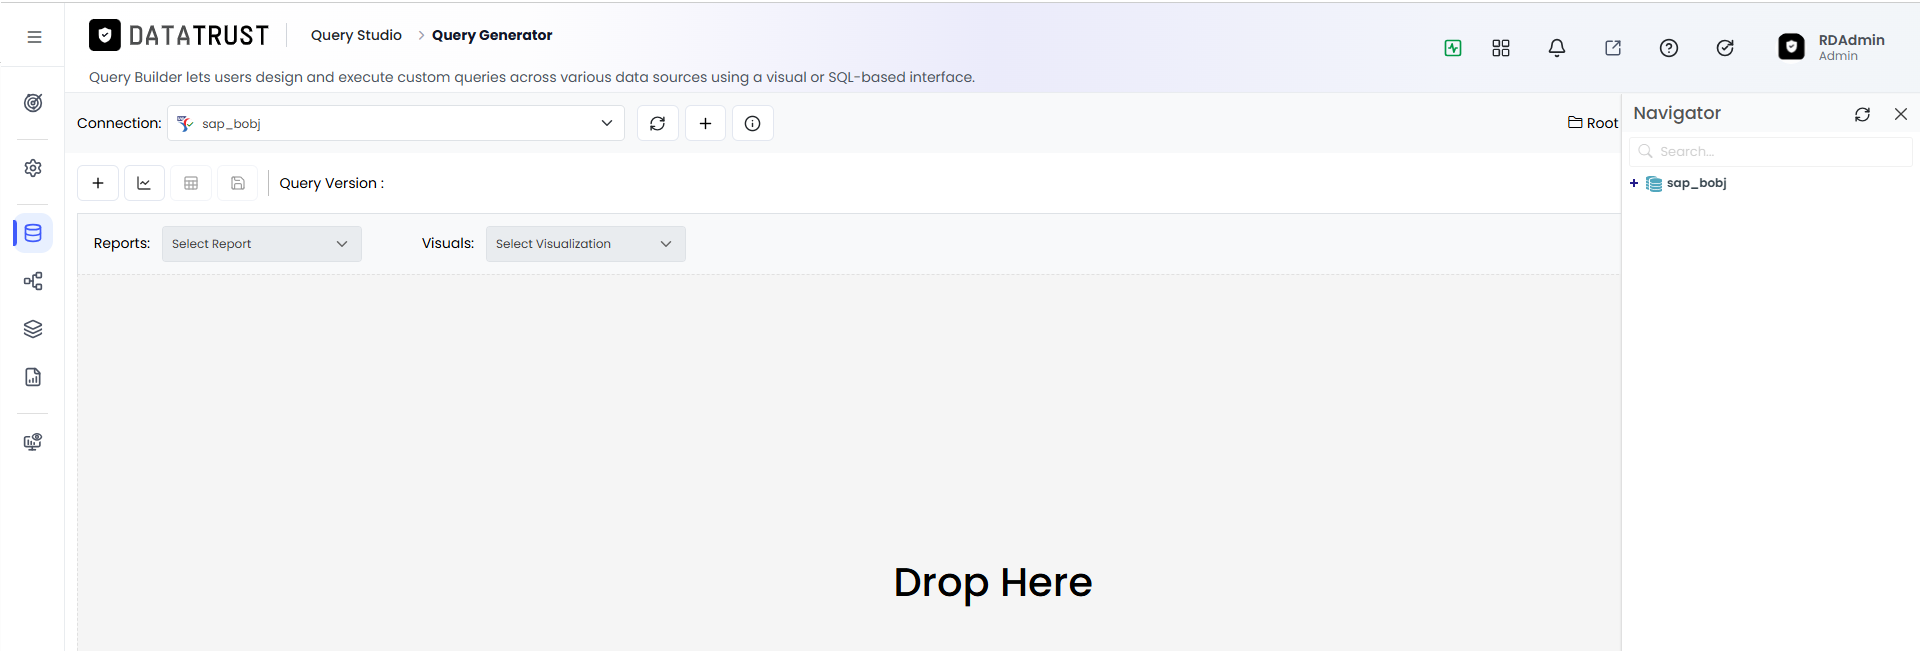Image resolution: width=1920 pixels, height=651 pixels.
Task: Select sap_bobj in Navigator tree
Action: pos(1696,183)
